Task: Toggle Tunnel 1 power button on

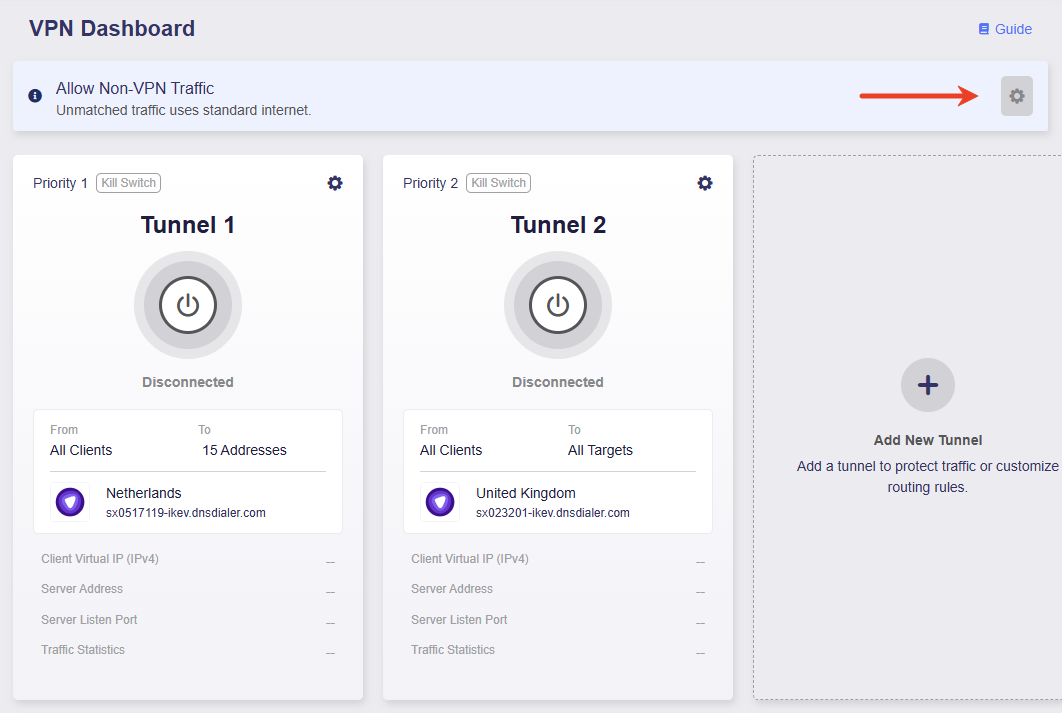Action: [188, 305]
